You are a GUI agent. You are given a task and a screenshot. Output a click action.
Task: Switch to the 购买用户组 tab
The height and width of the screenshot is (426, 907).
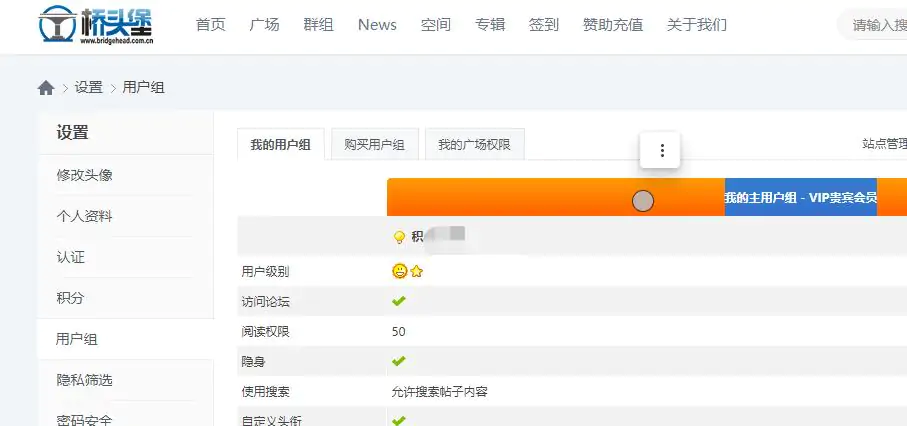[374, 145]
